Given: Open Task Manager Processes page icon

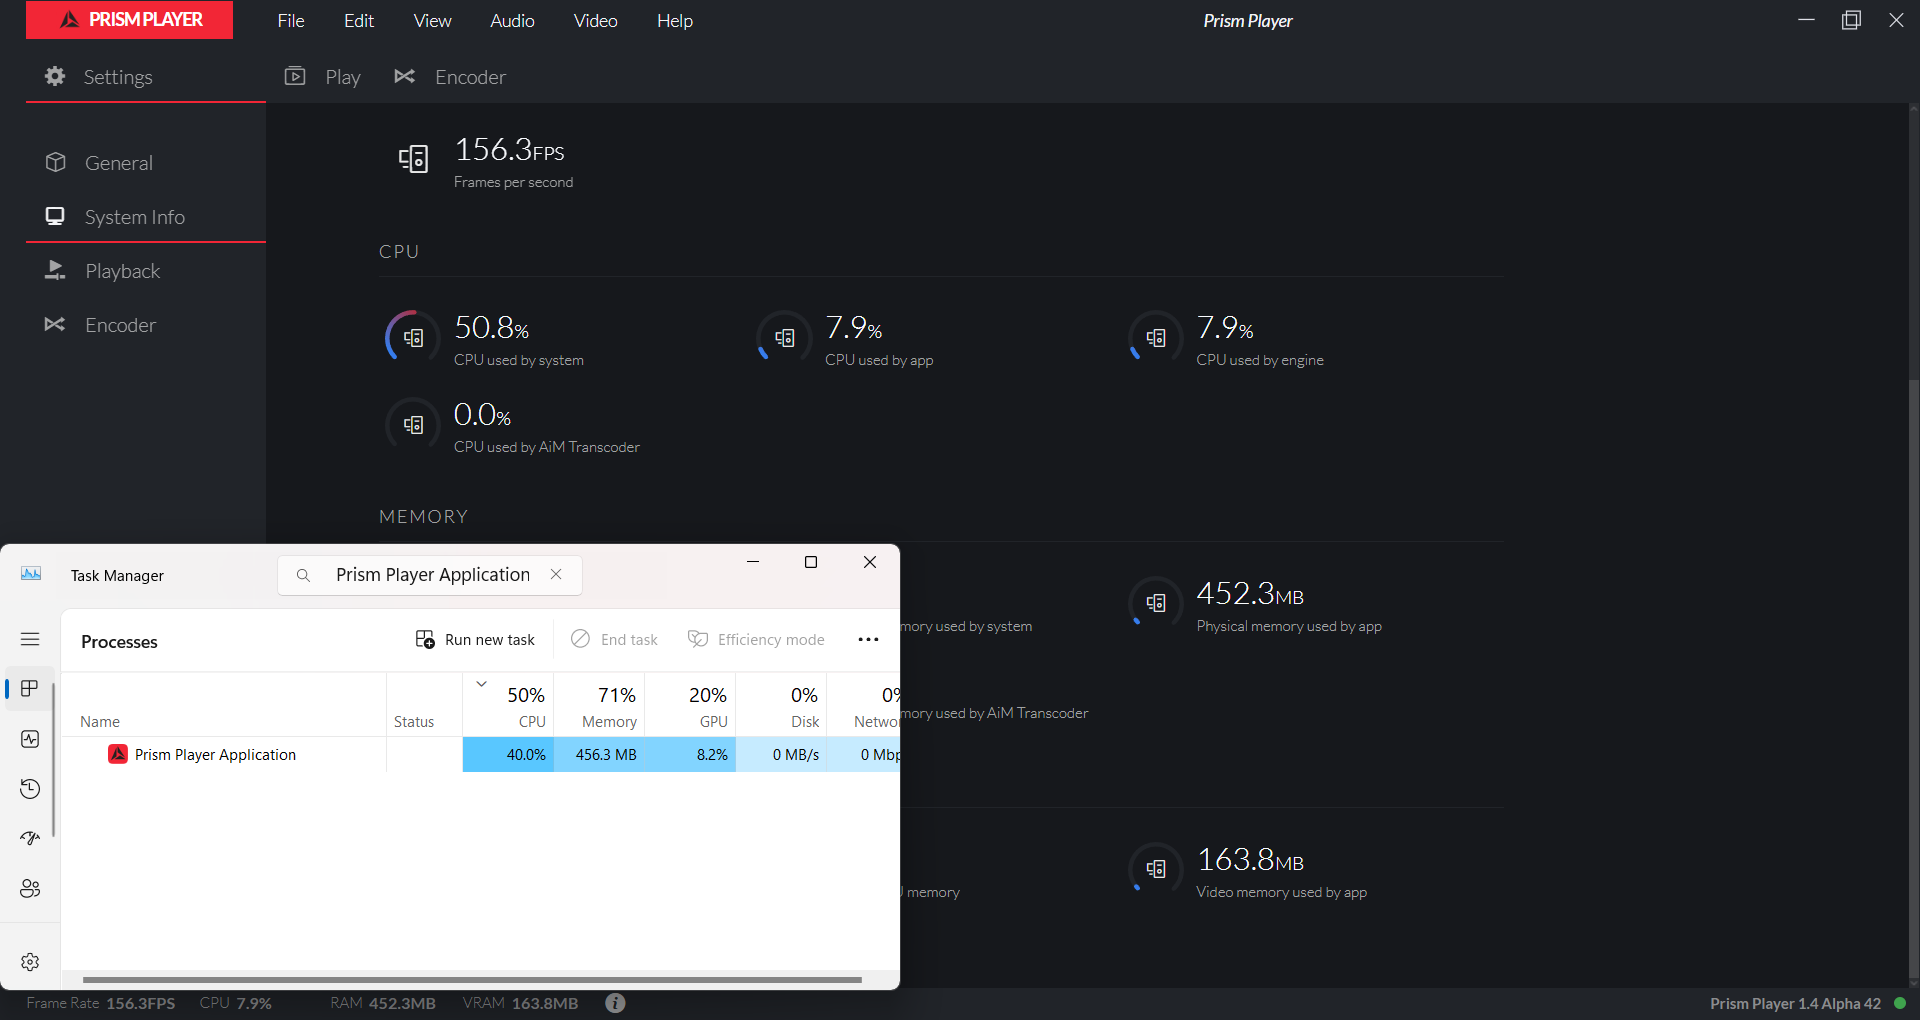Looking at the screenshot, I should [30, 688].
